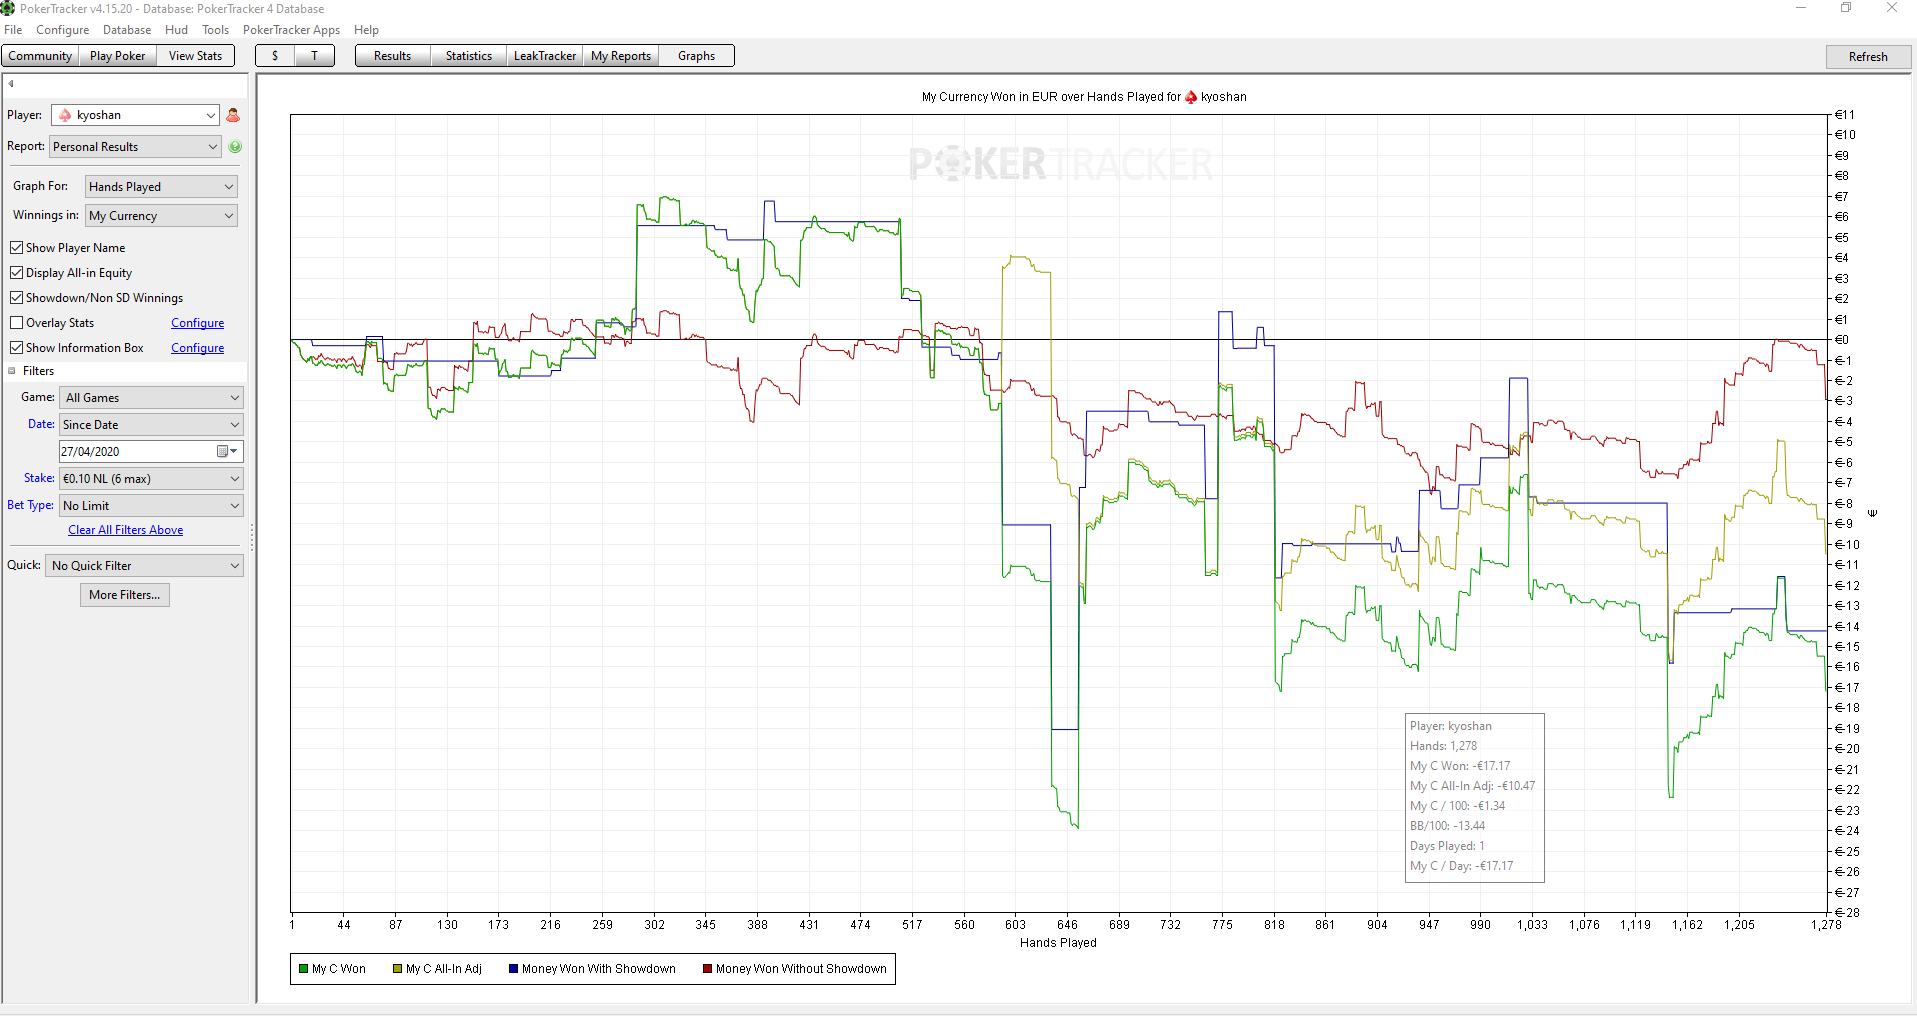The width and height of the screenshot is (1917, 1016).
Task: Enable the Overlay Stats checkbox
Action: pos(16,323)
